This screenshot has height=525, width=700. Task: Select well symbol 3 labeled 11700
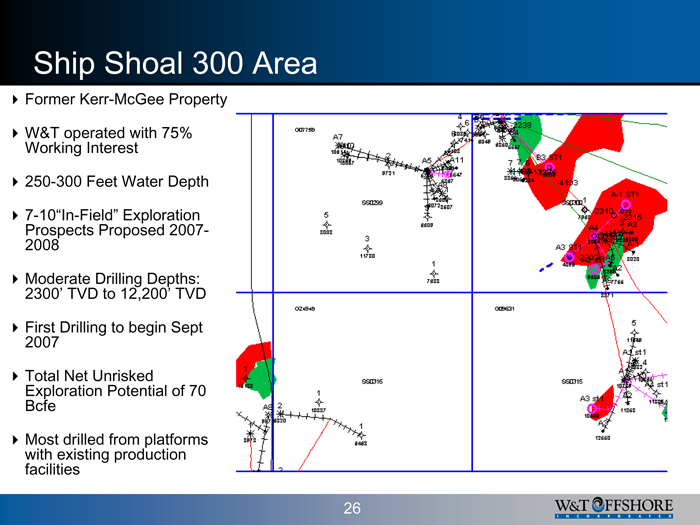[367, 247]
